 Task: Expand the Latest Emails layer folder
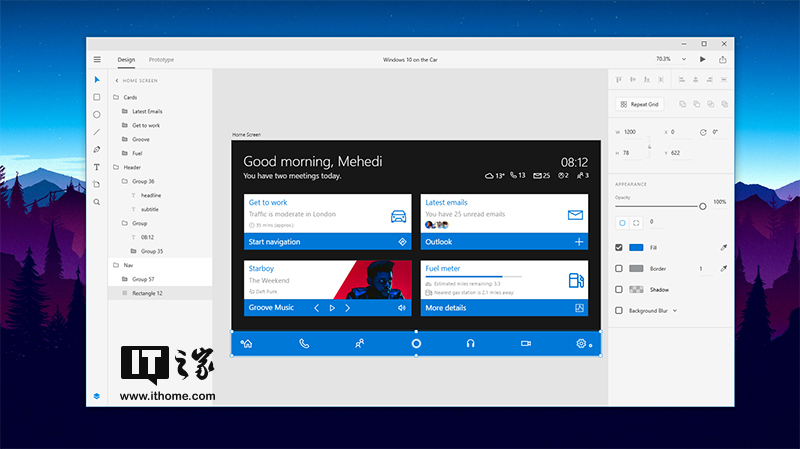pyautogui.click(x=124, y=111)
